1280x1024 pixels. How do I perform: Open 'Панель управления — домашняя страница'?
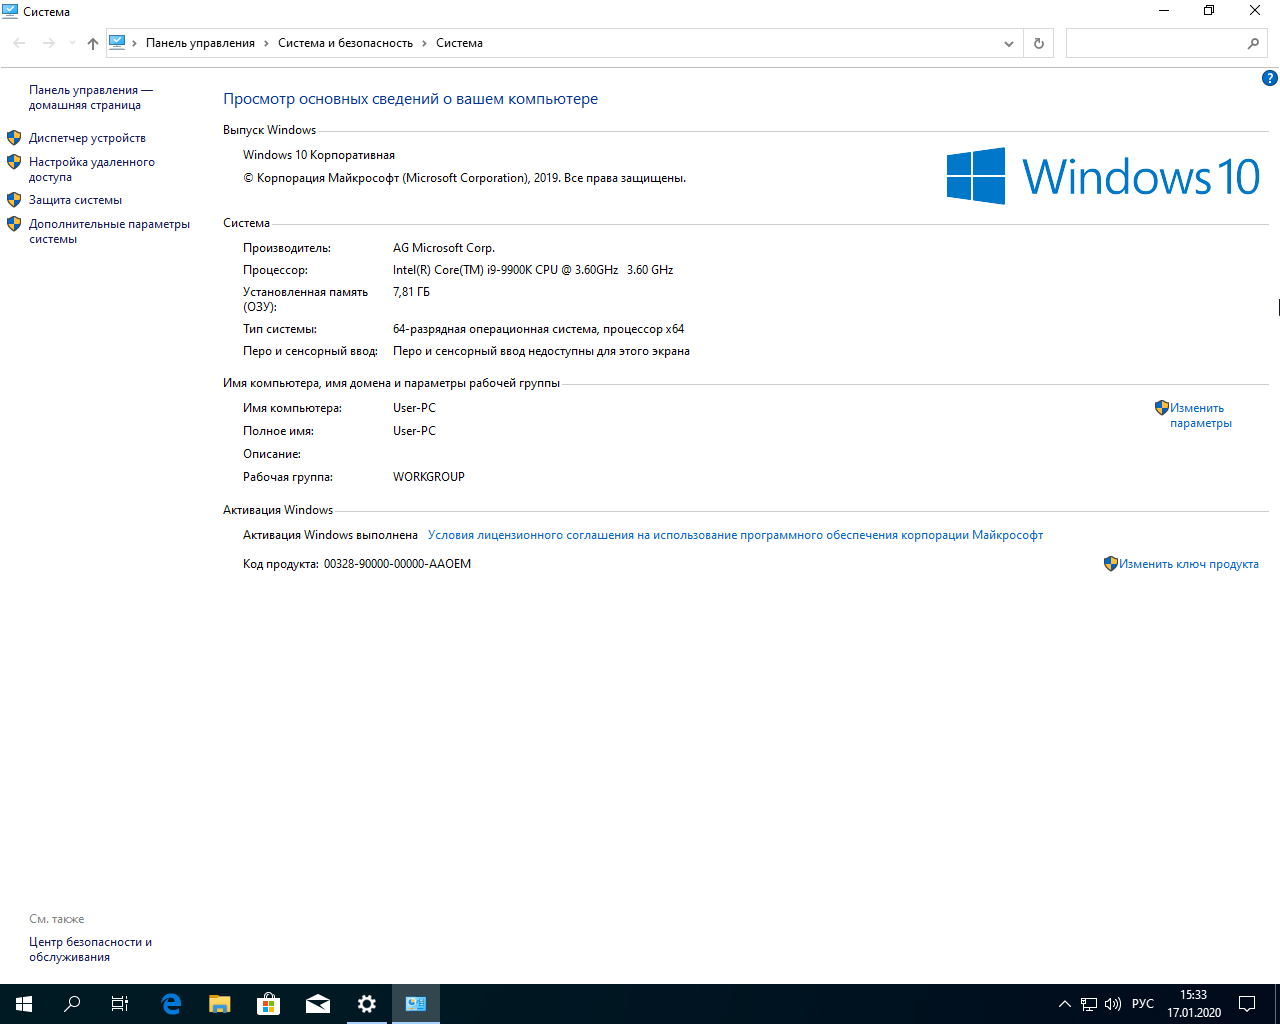coord(90,97)
